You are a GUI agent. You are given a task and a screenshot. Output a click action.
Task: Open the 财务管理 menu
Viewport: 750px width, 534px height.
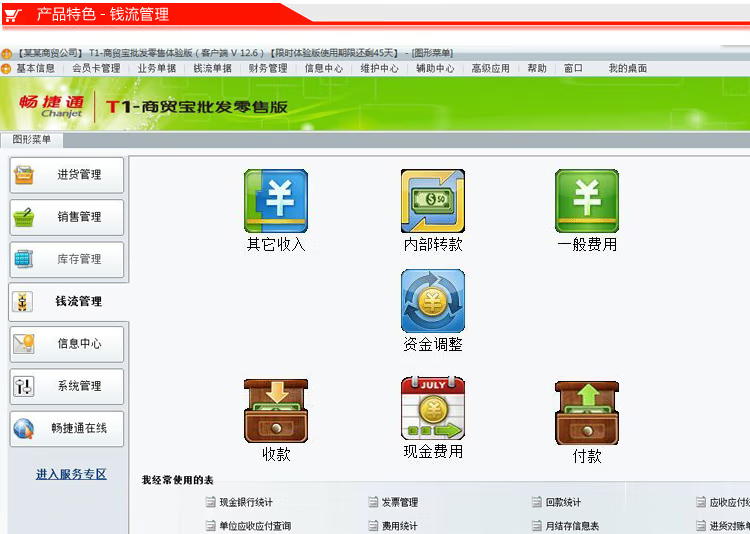point(268,68)
